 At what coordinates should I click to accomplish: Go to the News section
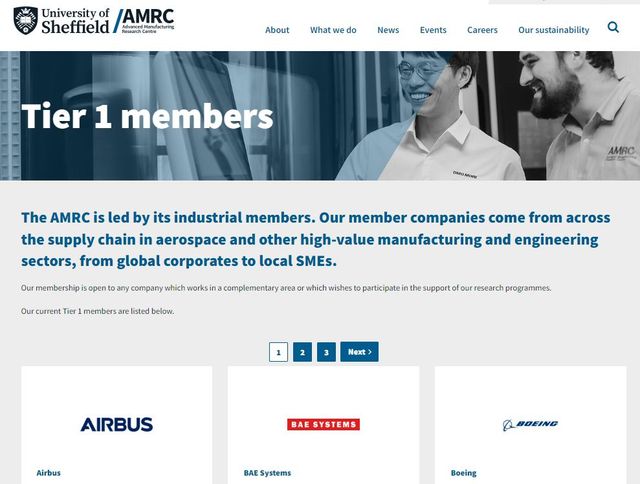pyautogui.click(x=388, y=30)
